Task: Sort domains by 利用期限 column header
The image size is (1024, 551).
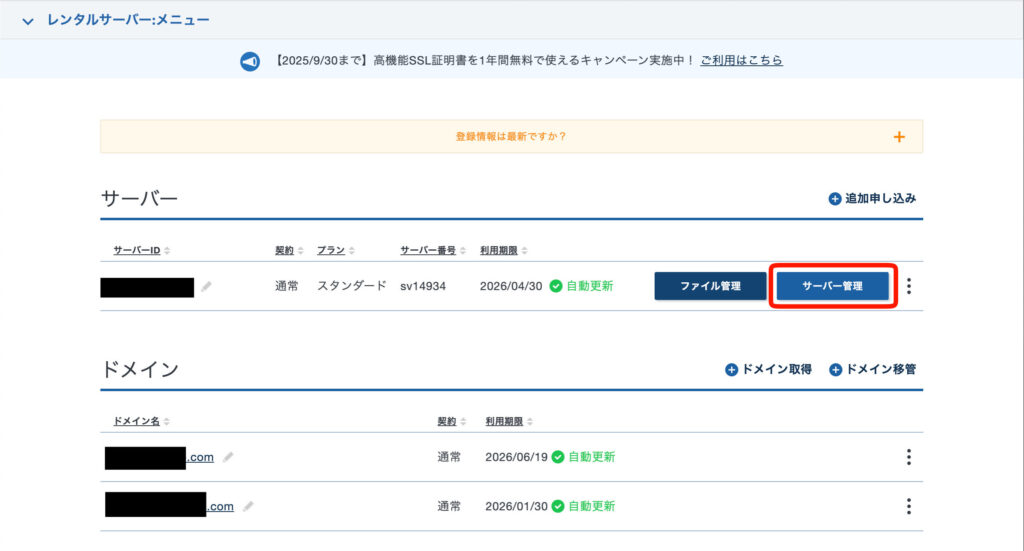Action: coord(509,421)
